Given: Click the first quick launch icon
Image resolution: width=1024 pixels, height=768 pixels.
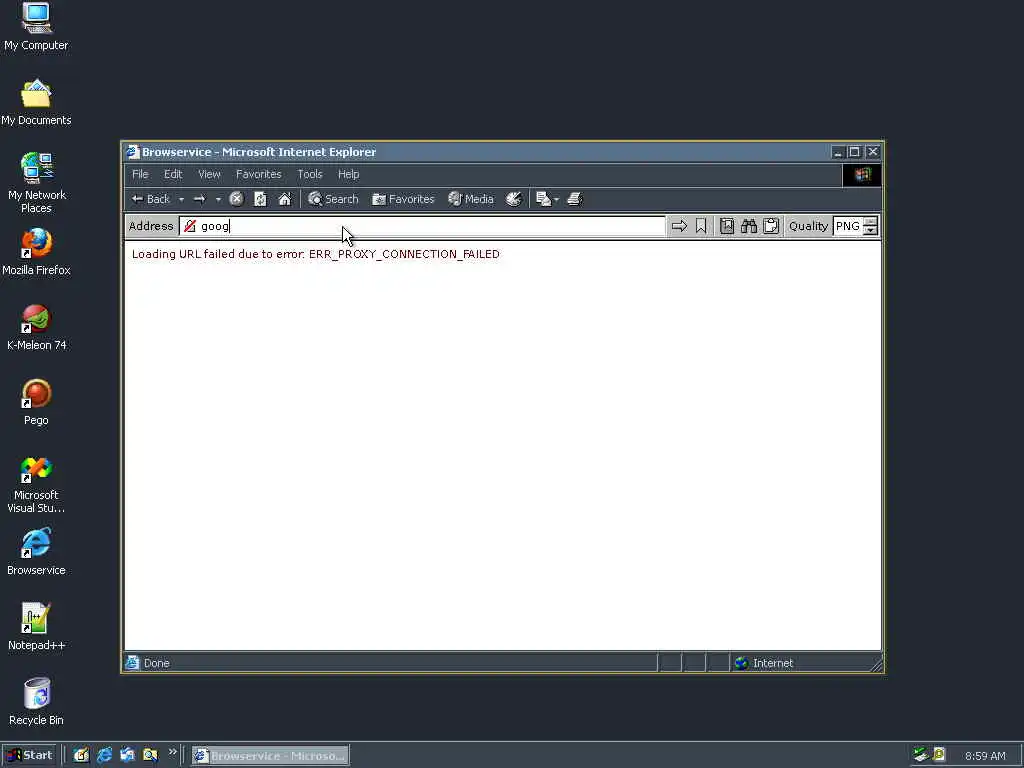Looking at the screenshot, I should point(81,756).
